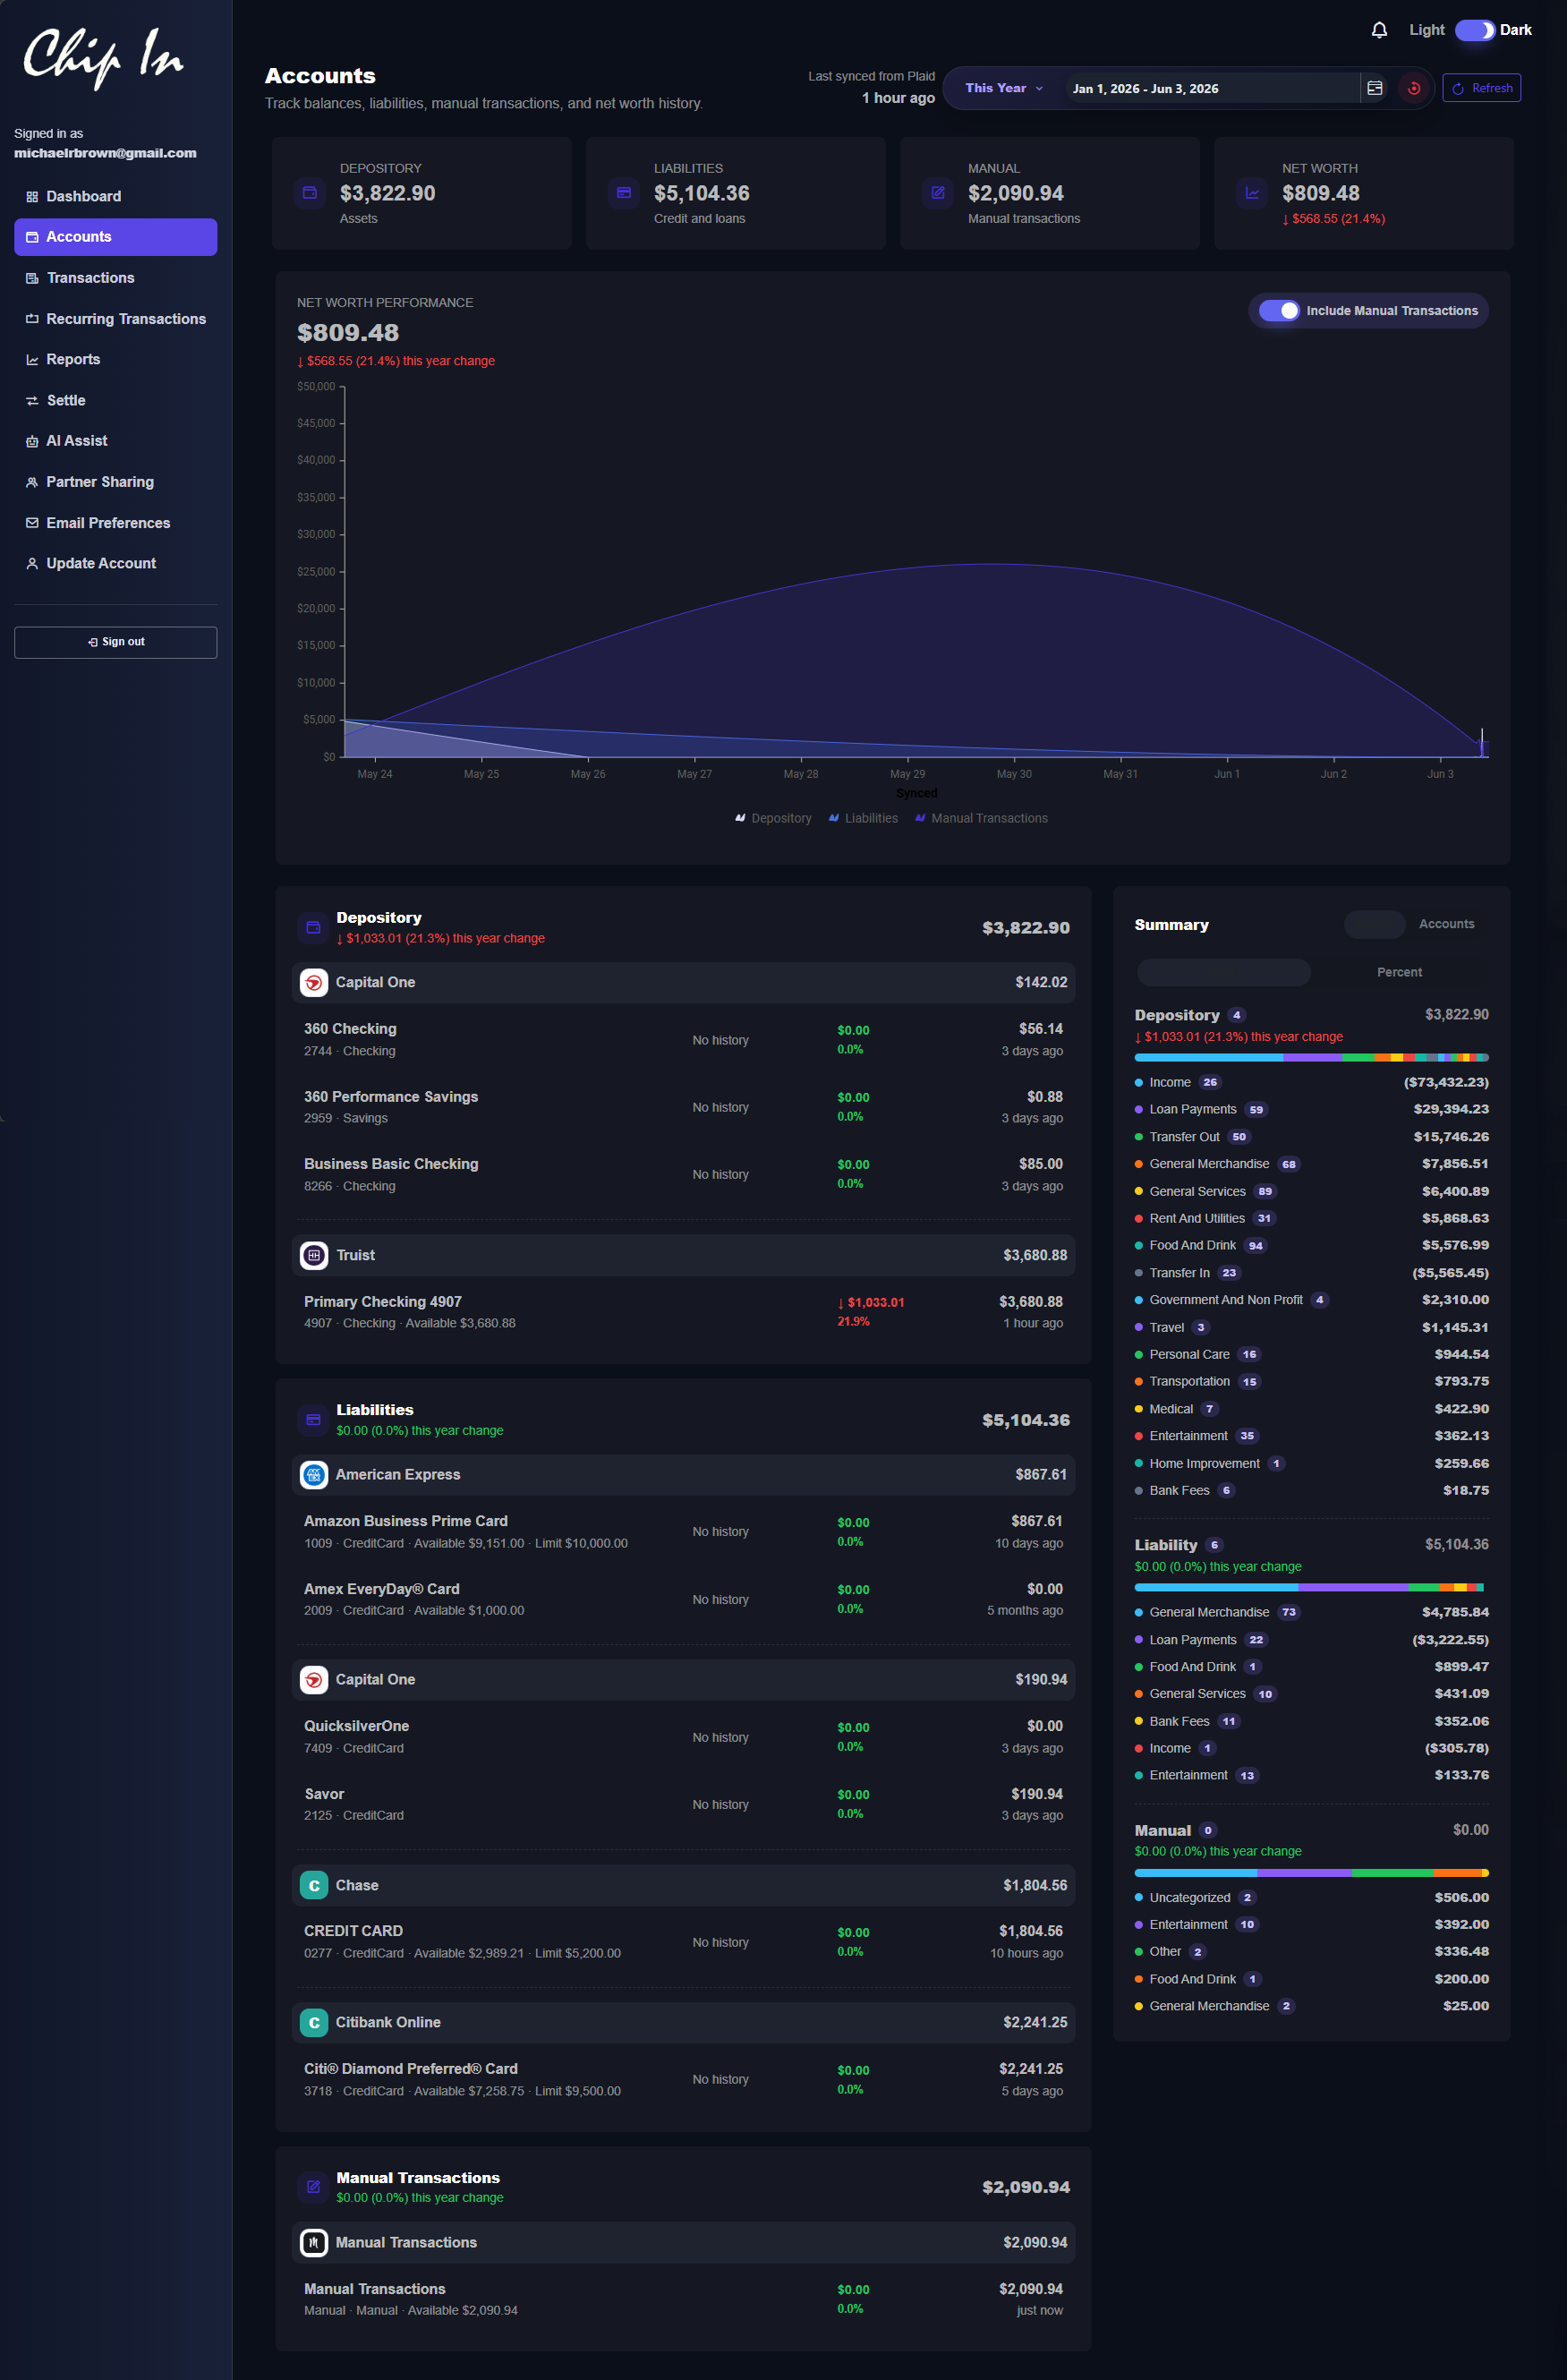
Task: Click the QuicksilverOne card row
Action: 683,1737
